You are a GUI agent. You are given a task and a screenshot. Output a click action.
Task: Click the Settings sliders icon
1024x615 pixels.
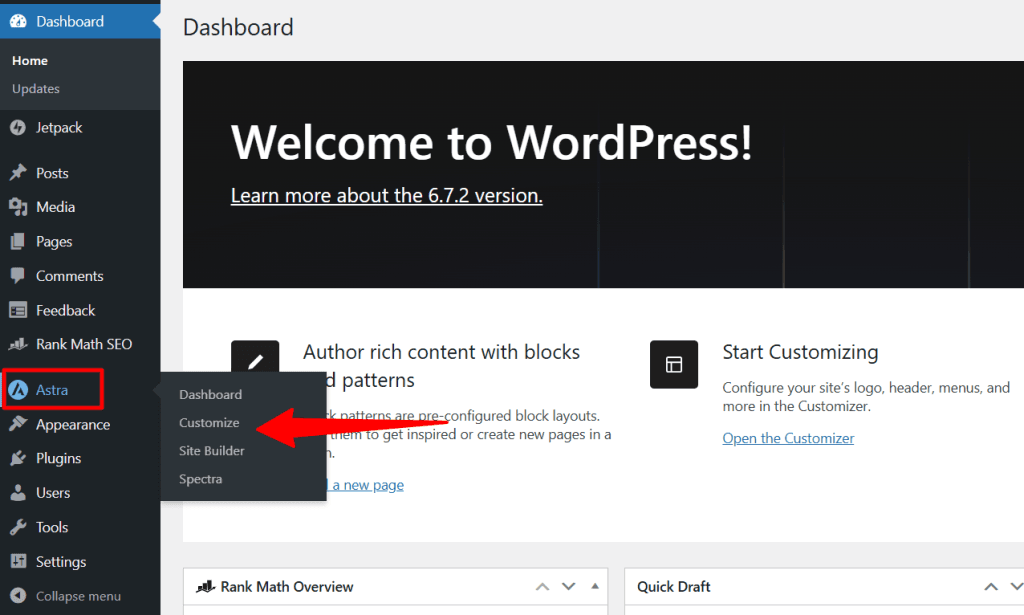pyautogui.click(x=18, y=562)
